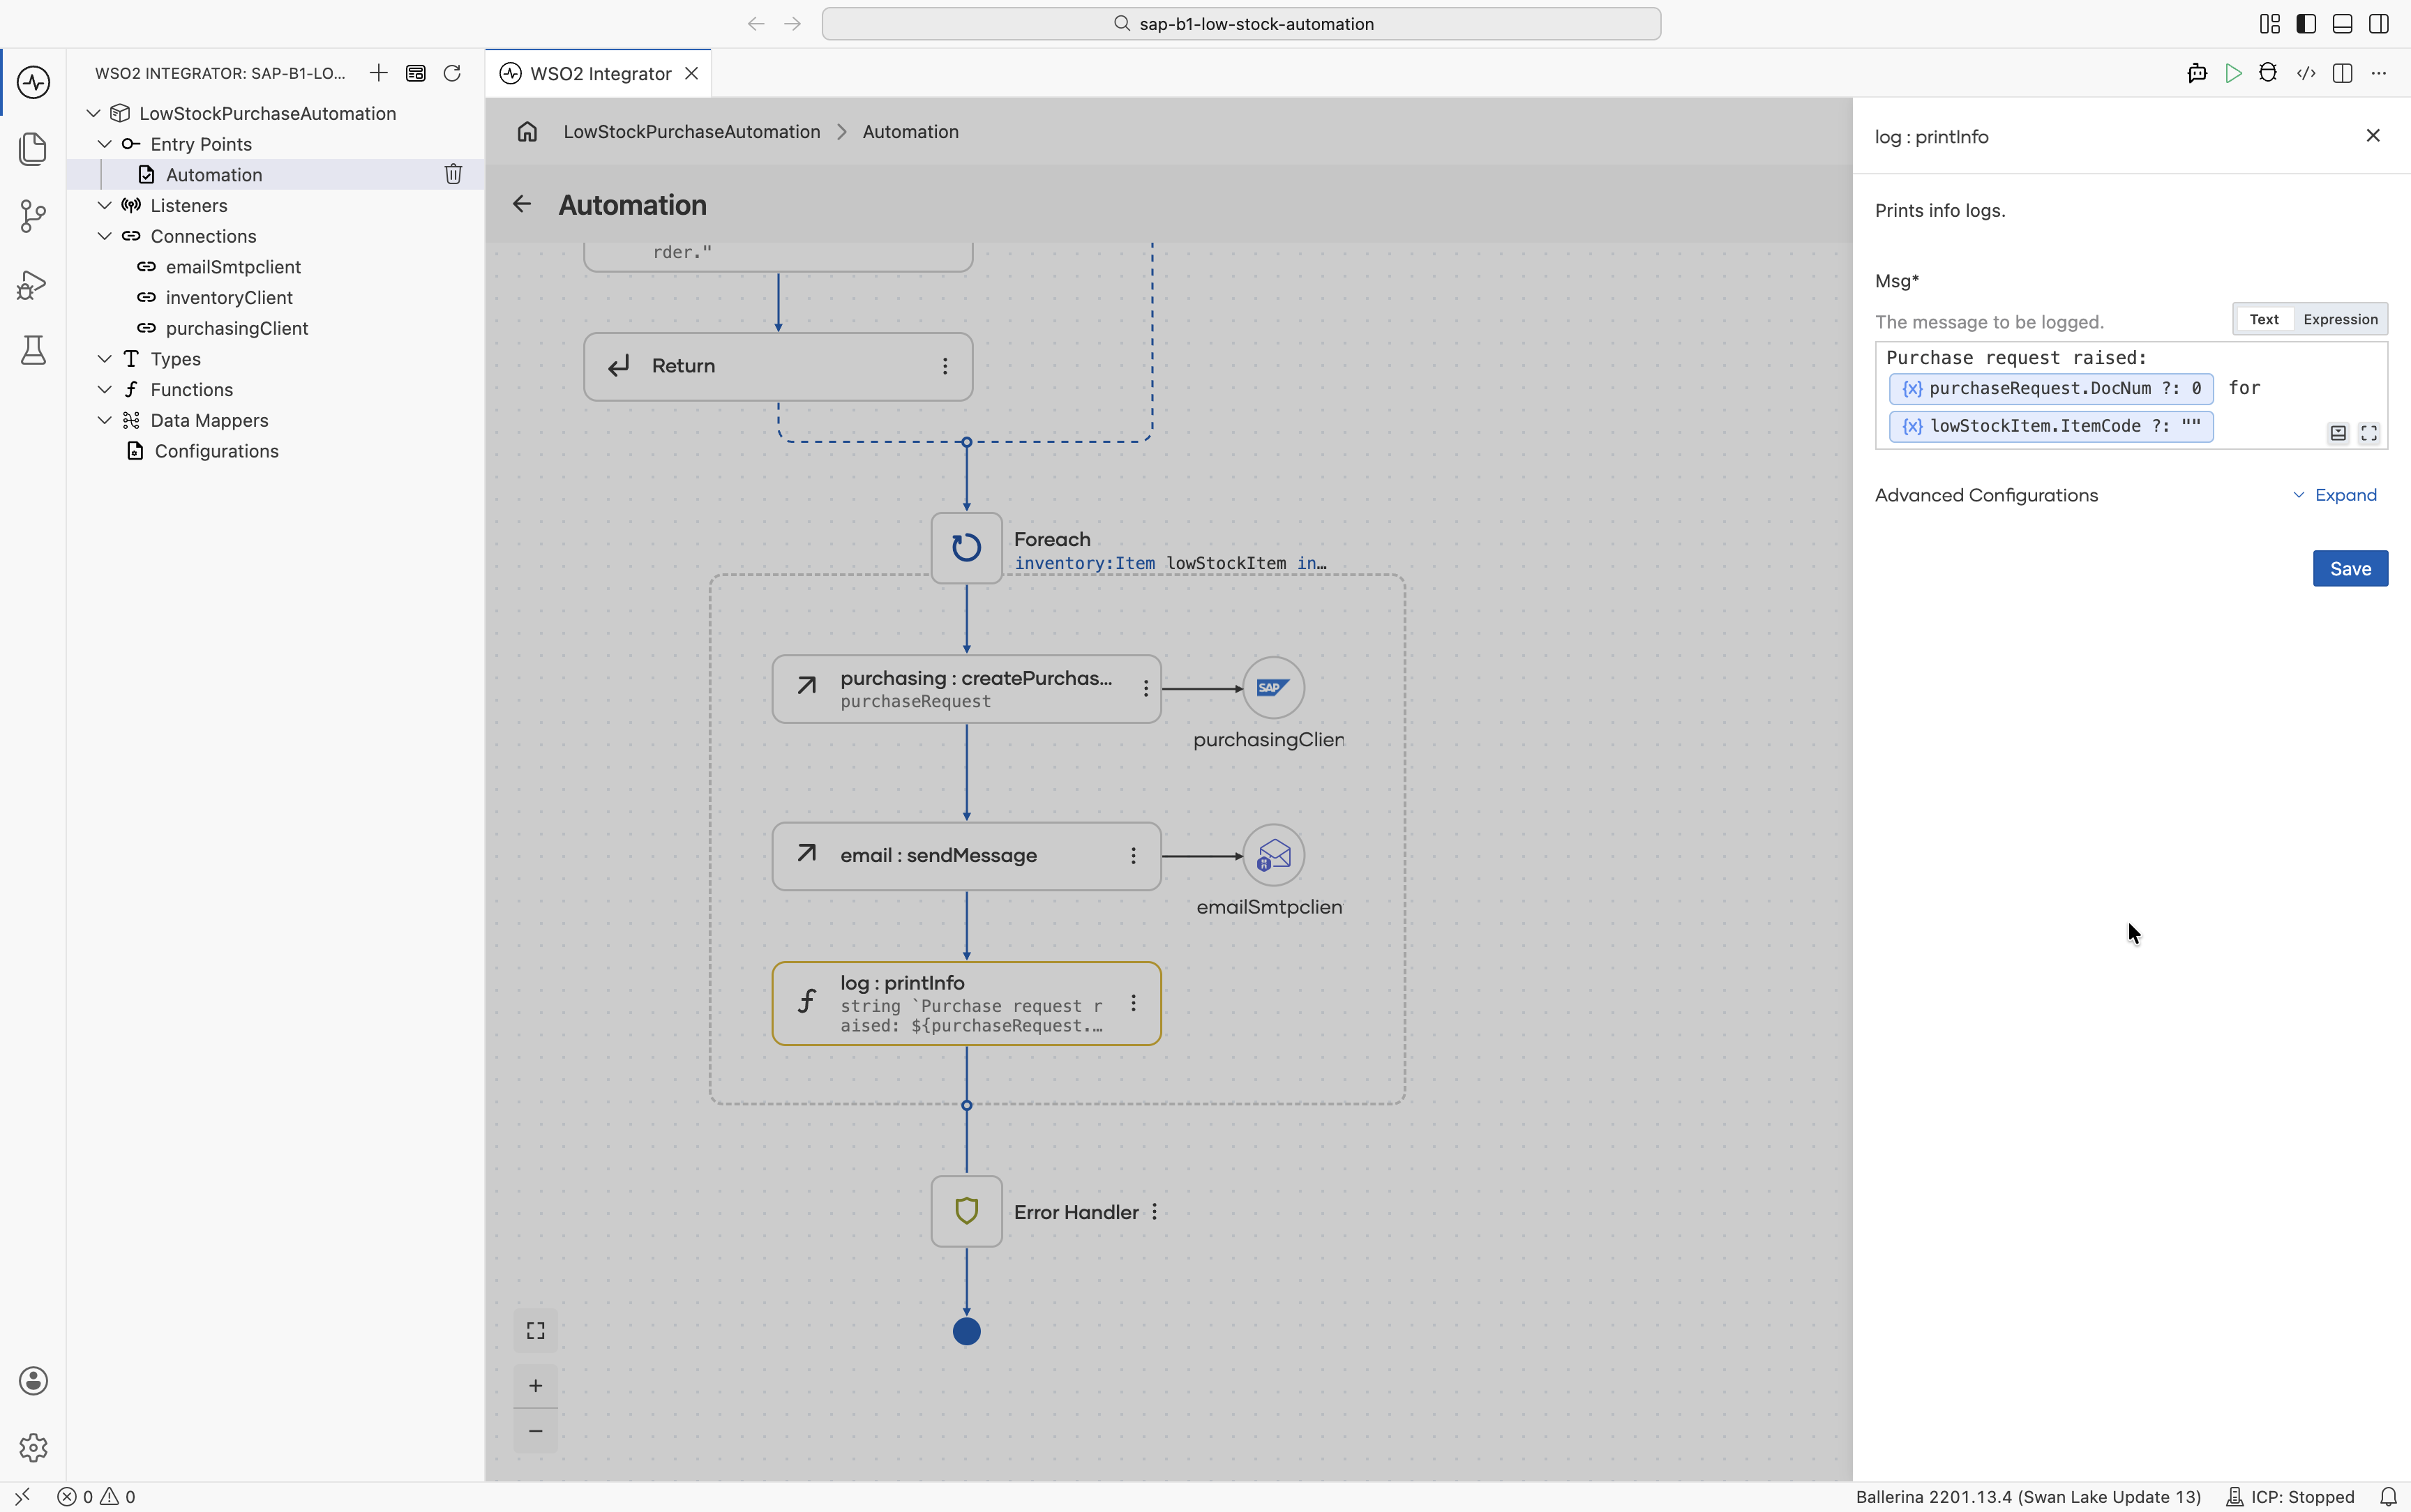
Task: Open the helper pane icon in Msg field
Action: pos(2338,433)
